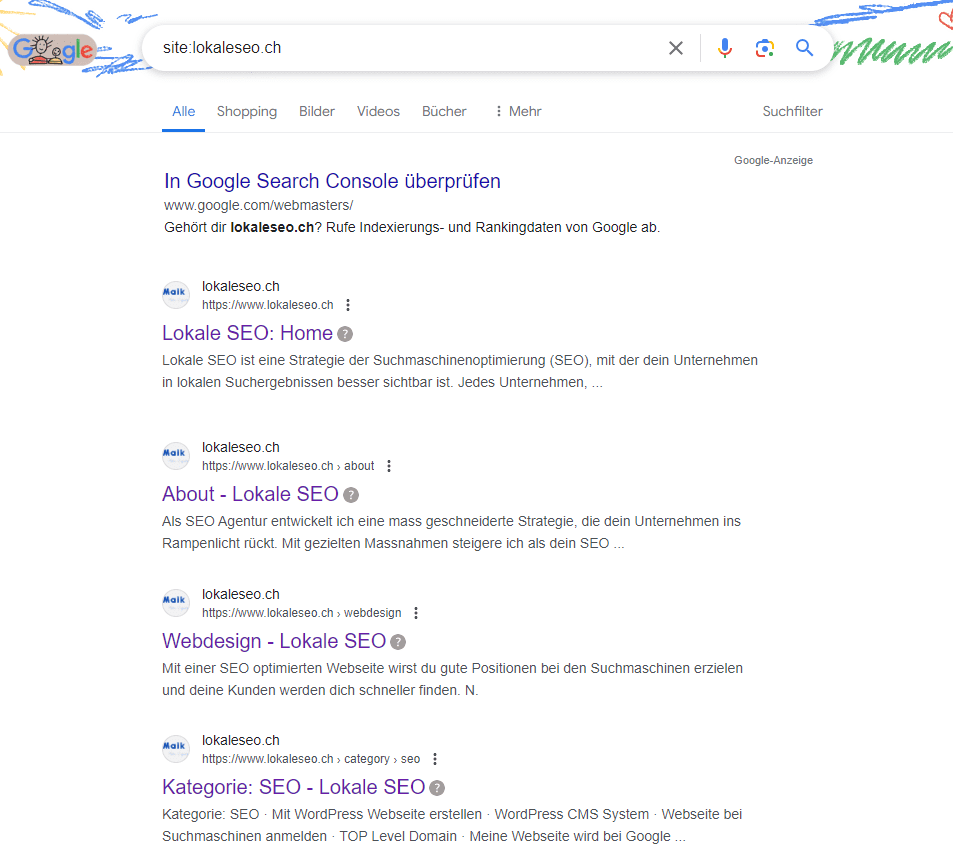Screen dimensions: 953x867
Task: Open the Suchfilter options
Action: (x=793, y=112)
